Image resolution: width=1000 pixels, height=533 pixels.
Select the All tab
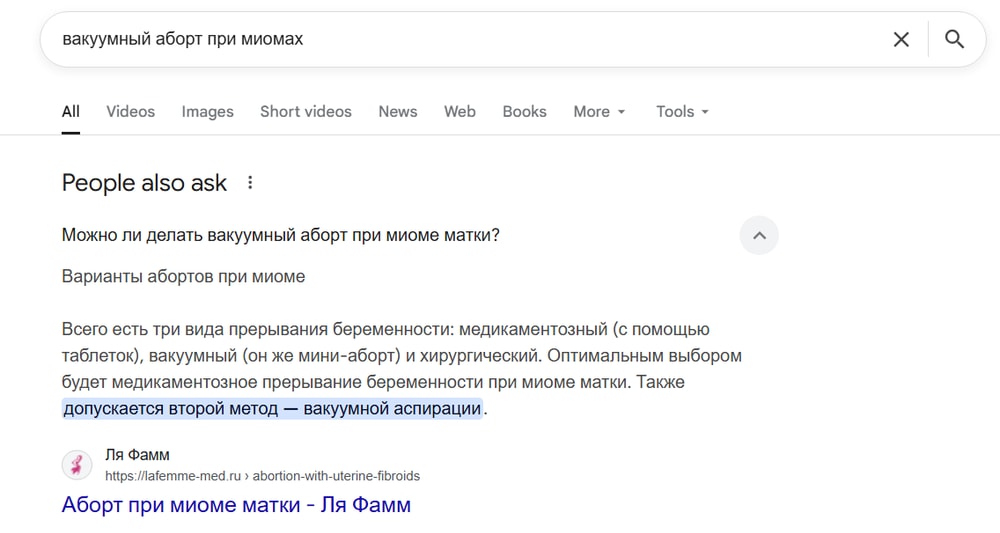[x=71, y=112]
